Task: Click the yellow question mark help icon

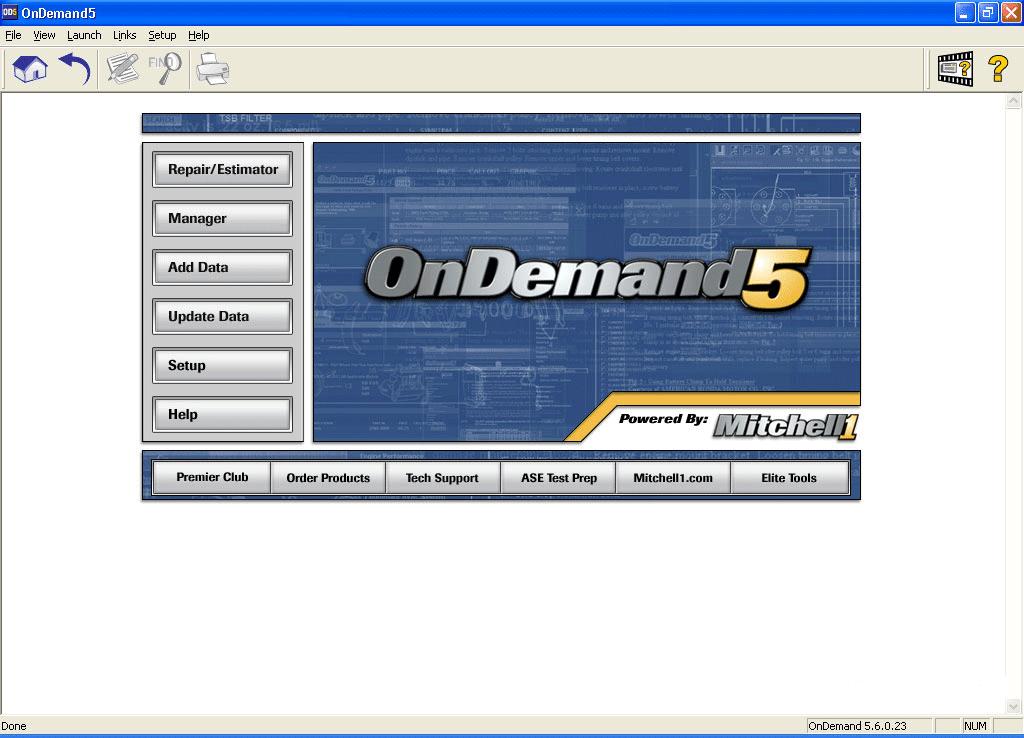Action: 998,69
